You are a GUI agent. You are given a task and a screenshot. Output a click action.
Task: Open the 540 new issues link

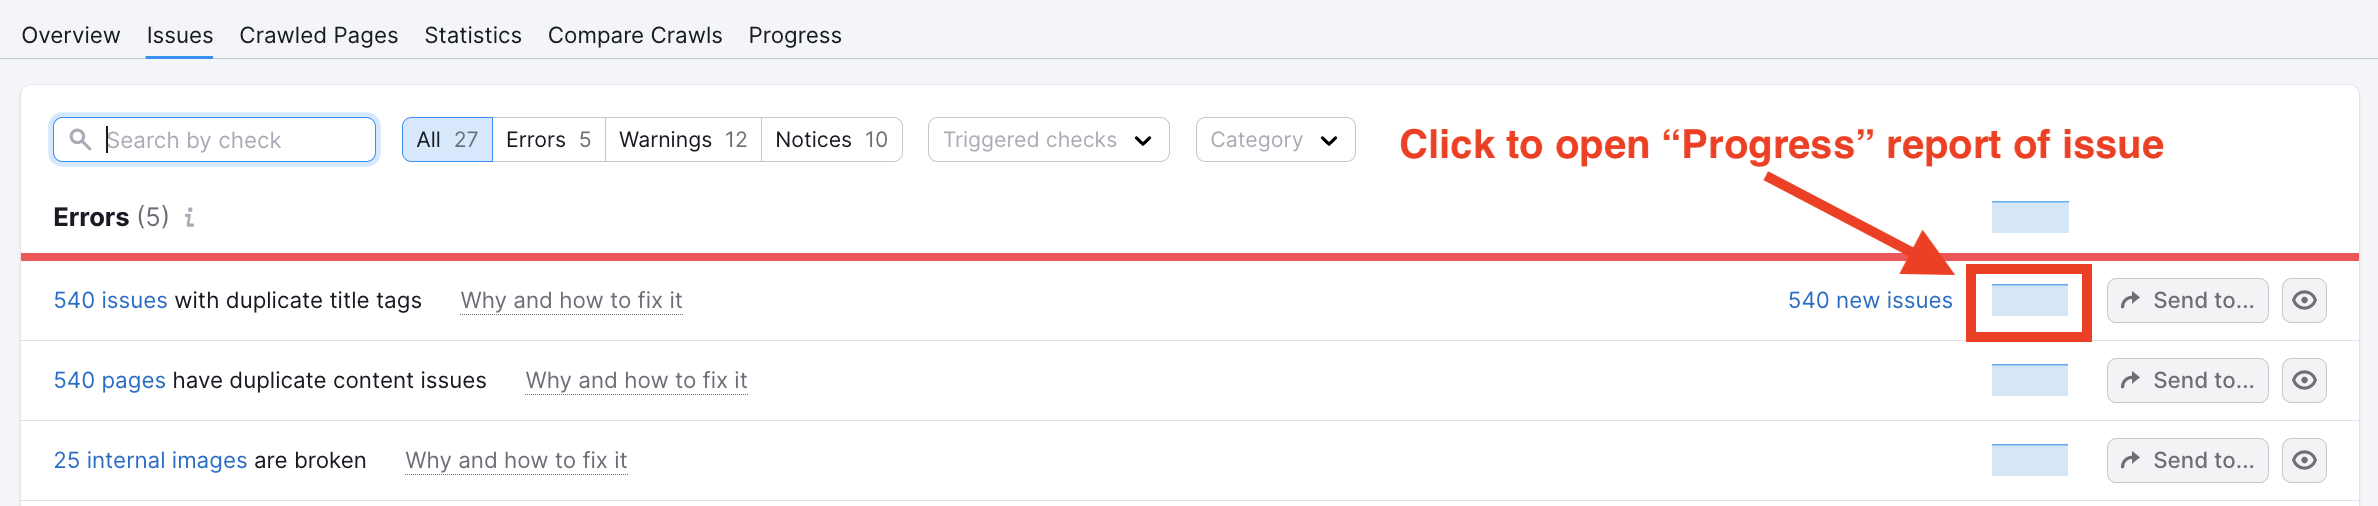(1870, 300)
